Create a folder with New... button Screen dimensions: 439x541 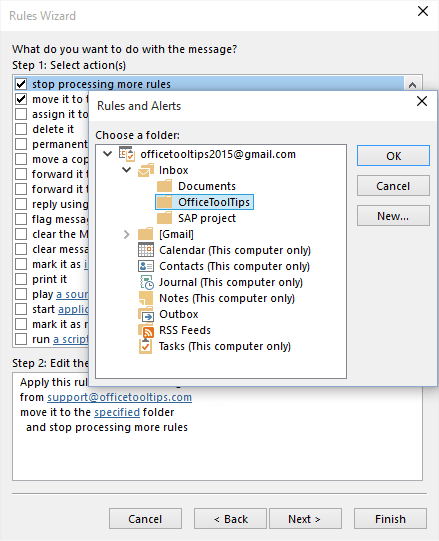click(x=393, y=216)
